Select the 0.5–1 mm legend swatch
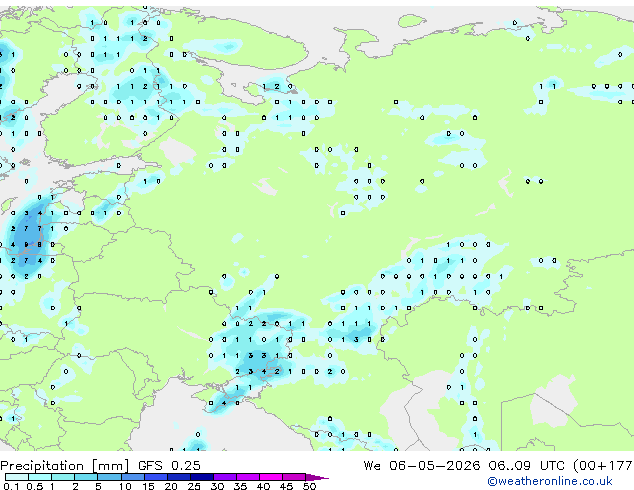Image resolution: width=634 pixels, height=490 pixels. click(40, 477)
